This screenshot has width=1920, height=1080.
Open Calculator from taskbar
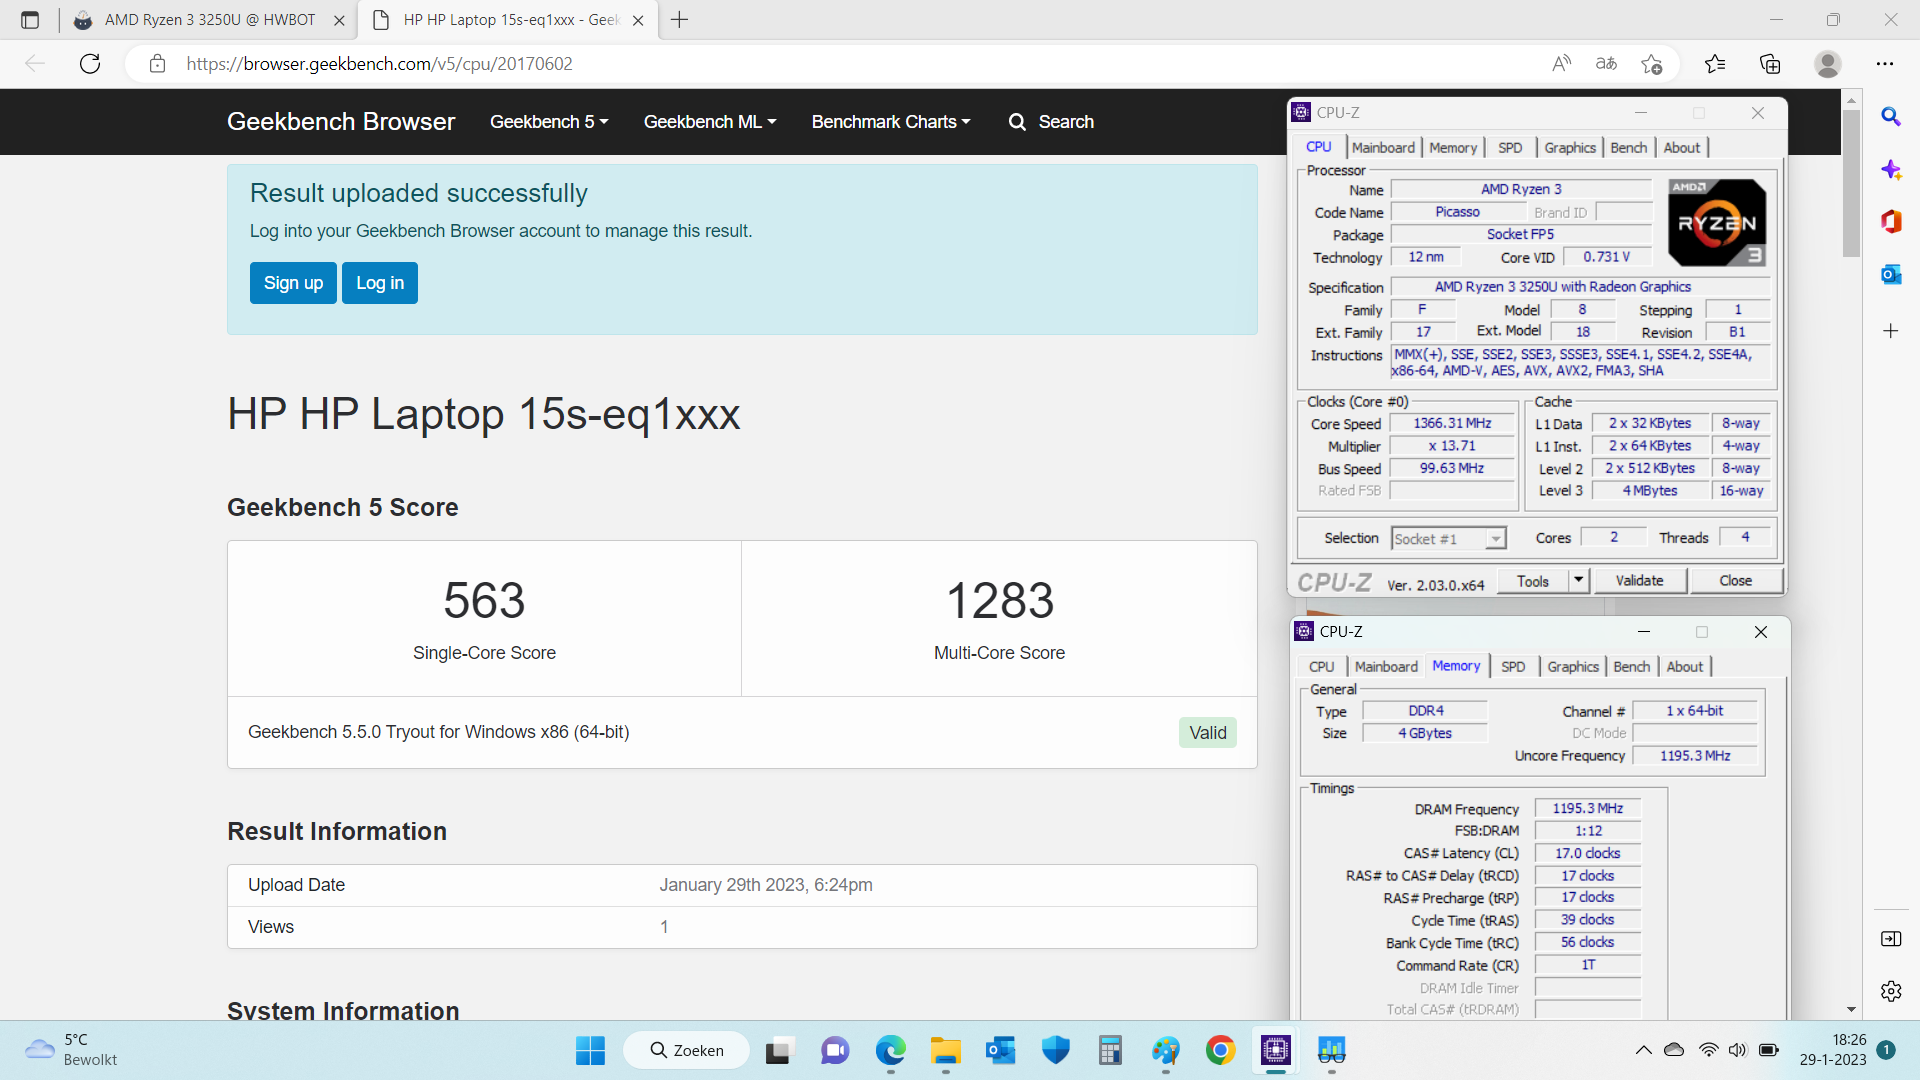1110,1050
